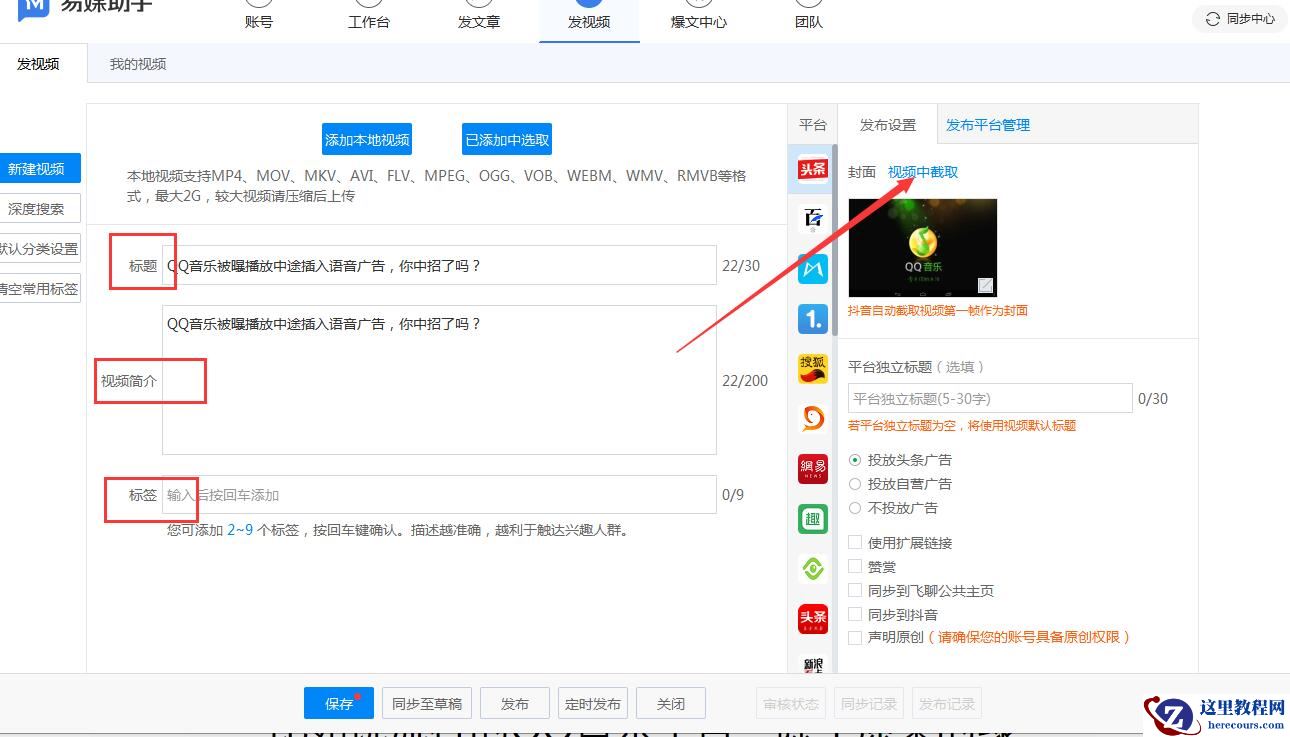This screenshot has height=737, width=1290.
Task: Select the Baijiahao platform icon
Action: pyautogui.click(x=813, y=219)
